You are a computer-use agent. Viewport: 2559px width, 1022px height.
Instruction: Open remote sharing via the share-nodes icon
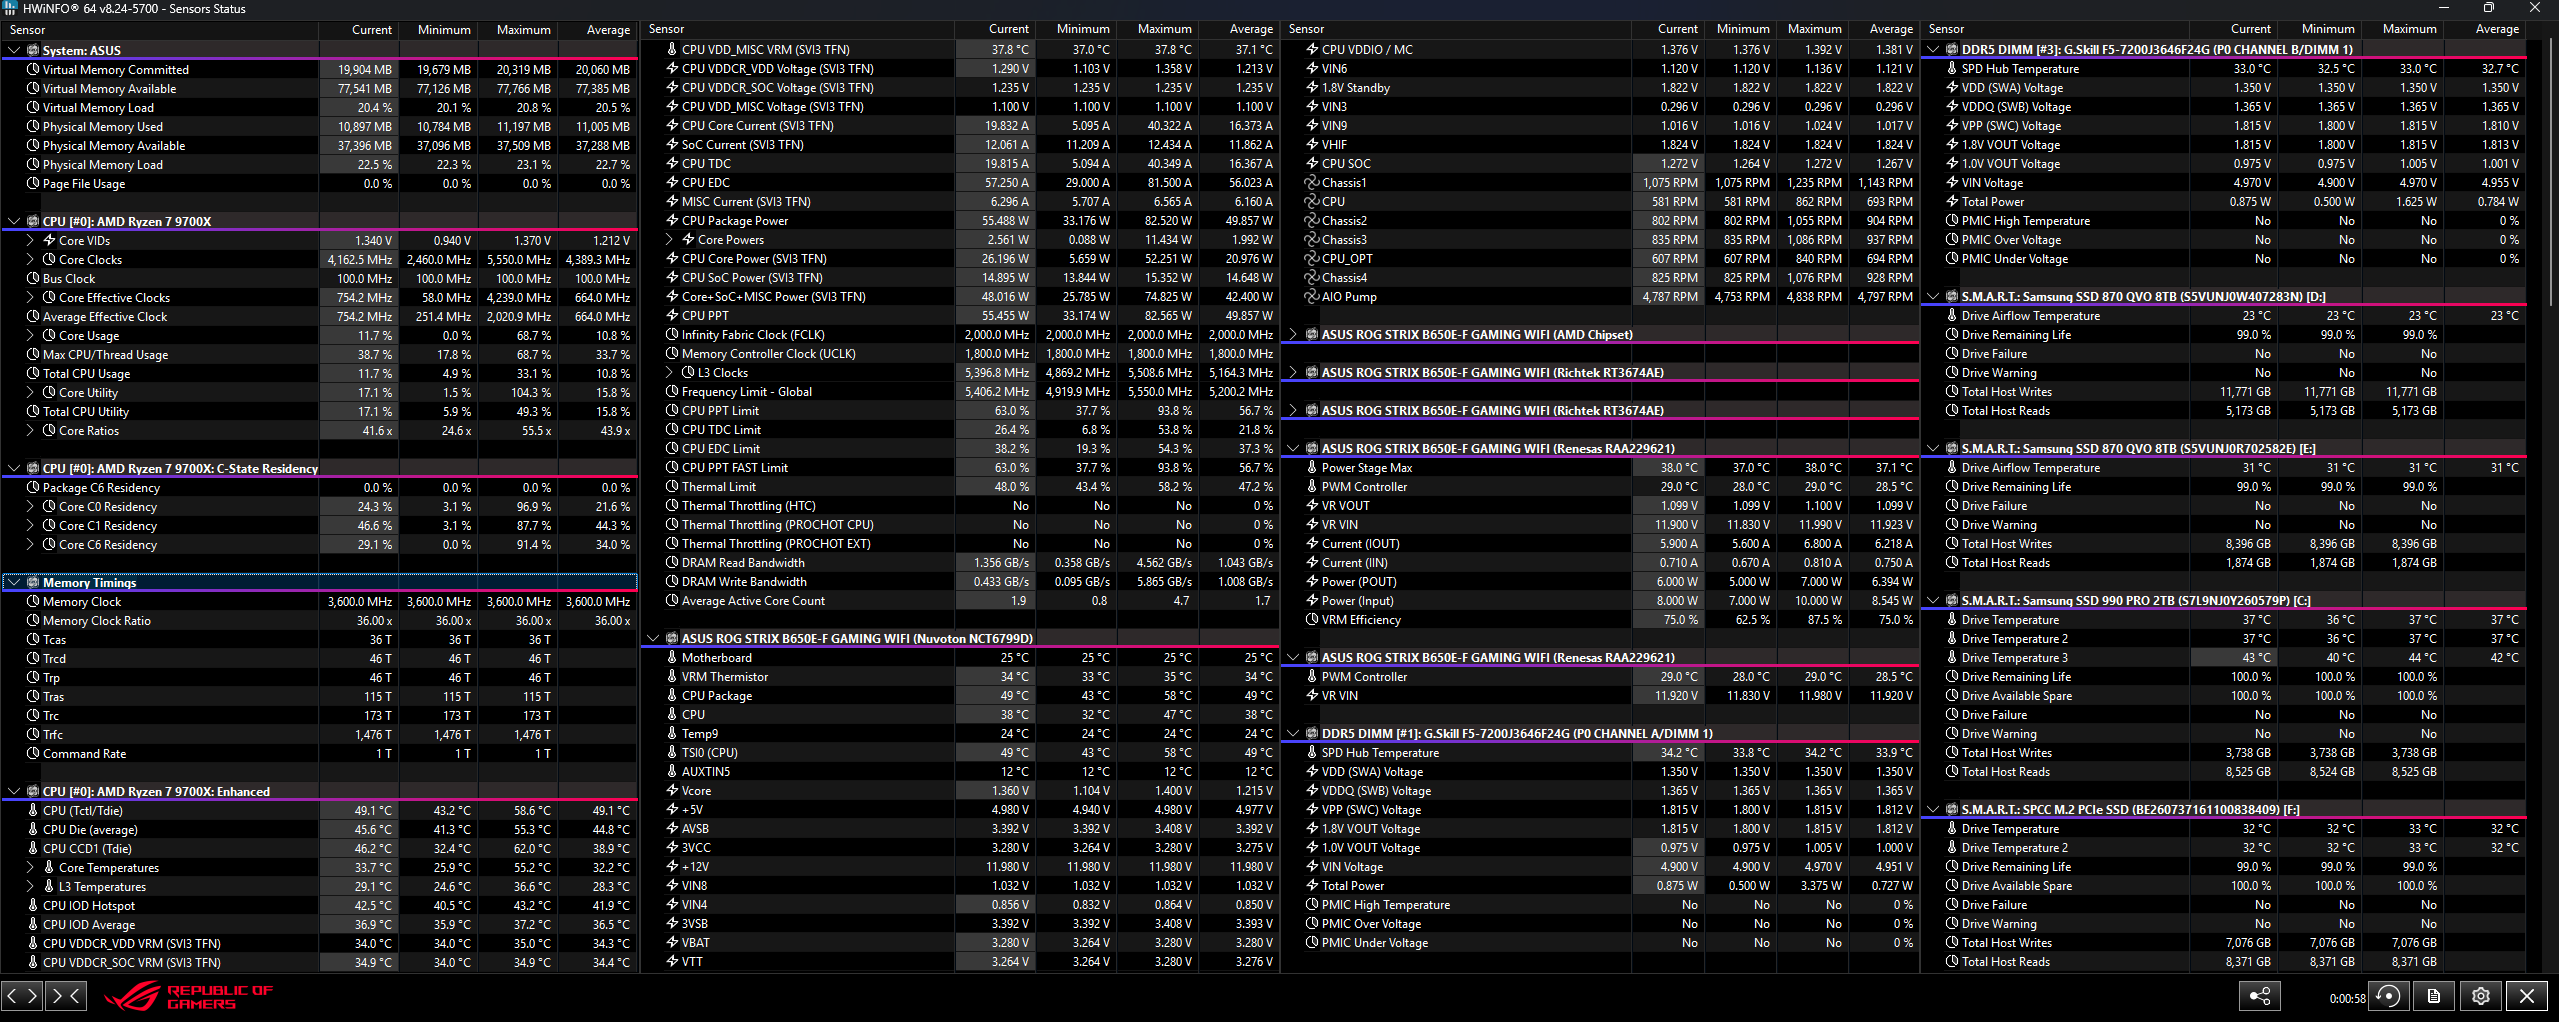coord(2260,996)
